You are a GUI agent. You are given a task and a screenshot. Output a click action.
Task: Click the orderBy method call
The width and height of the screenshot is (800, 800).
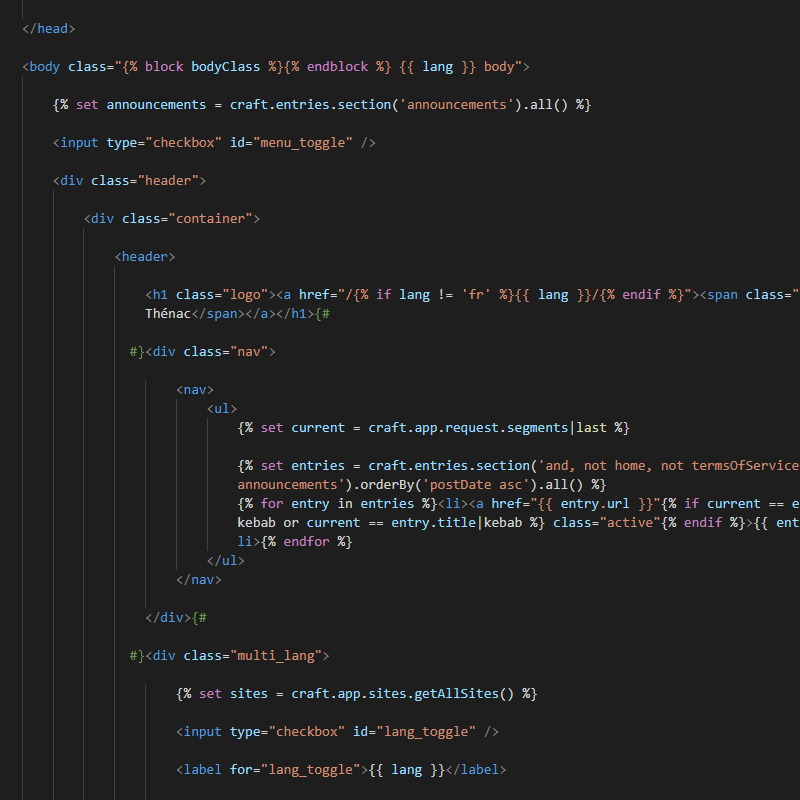[x=387, y=485]
